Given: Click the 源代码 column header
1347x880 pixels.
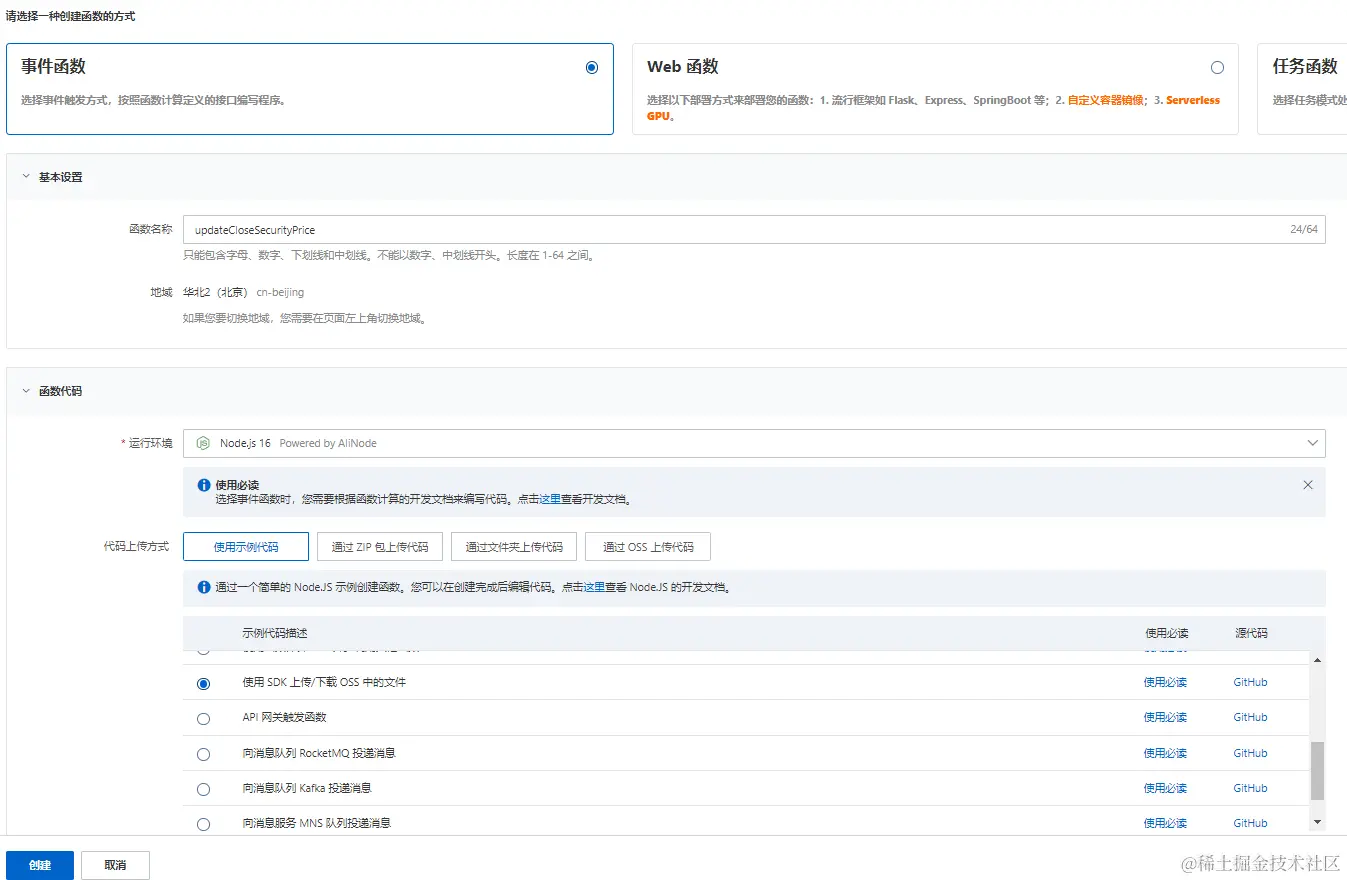Looking at the screenshot, I should 1251,633.
